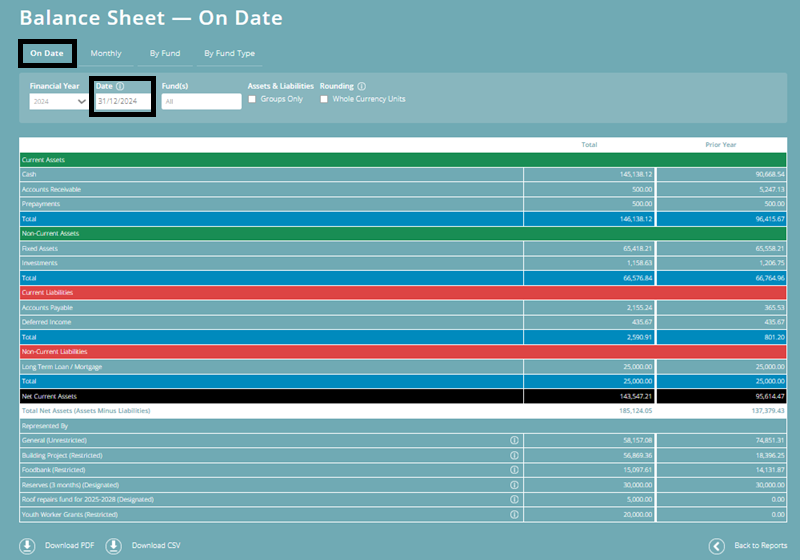The height and width of the screenshot is (560, 800).
Task: Click the Long Term Loan / Mortgage row
Action: [x=403, y=367]
